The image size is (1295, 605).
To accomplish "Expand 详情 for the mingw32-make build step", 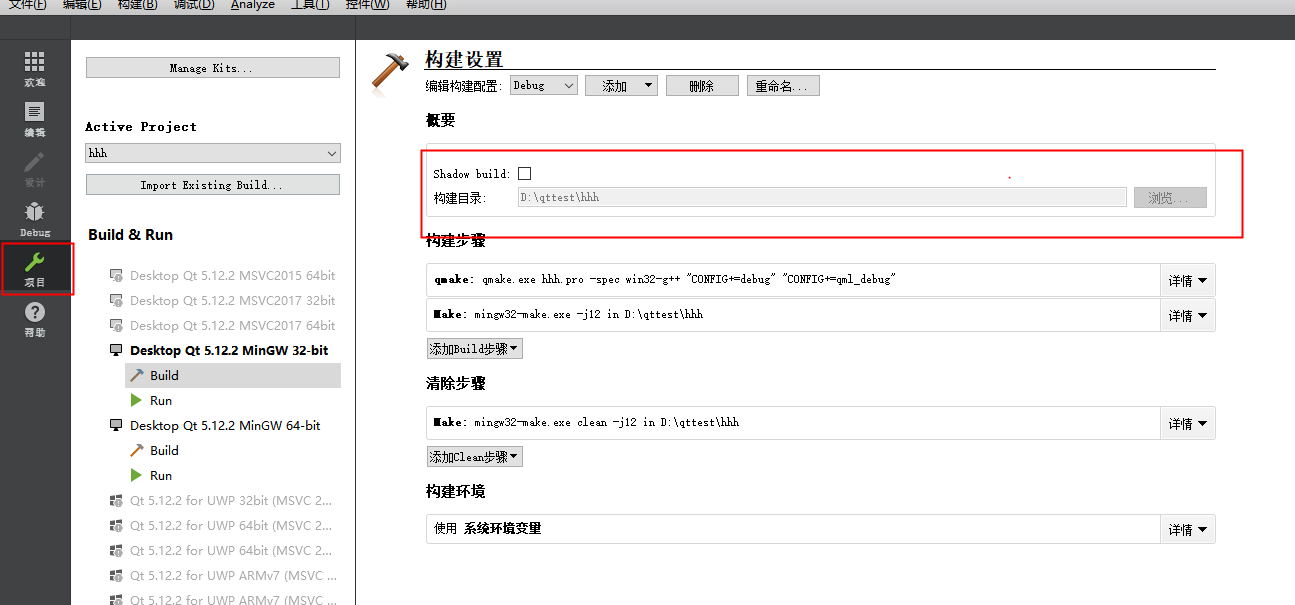I will 1187,315.
